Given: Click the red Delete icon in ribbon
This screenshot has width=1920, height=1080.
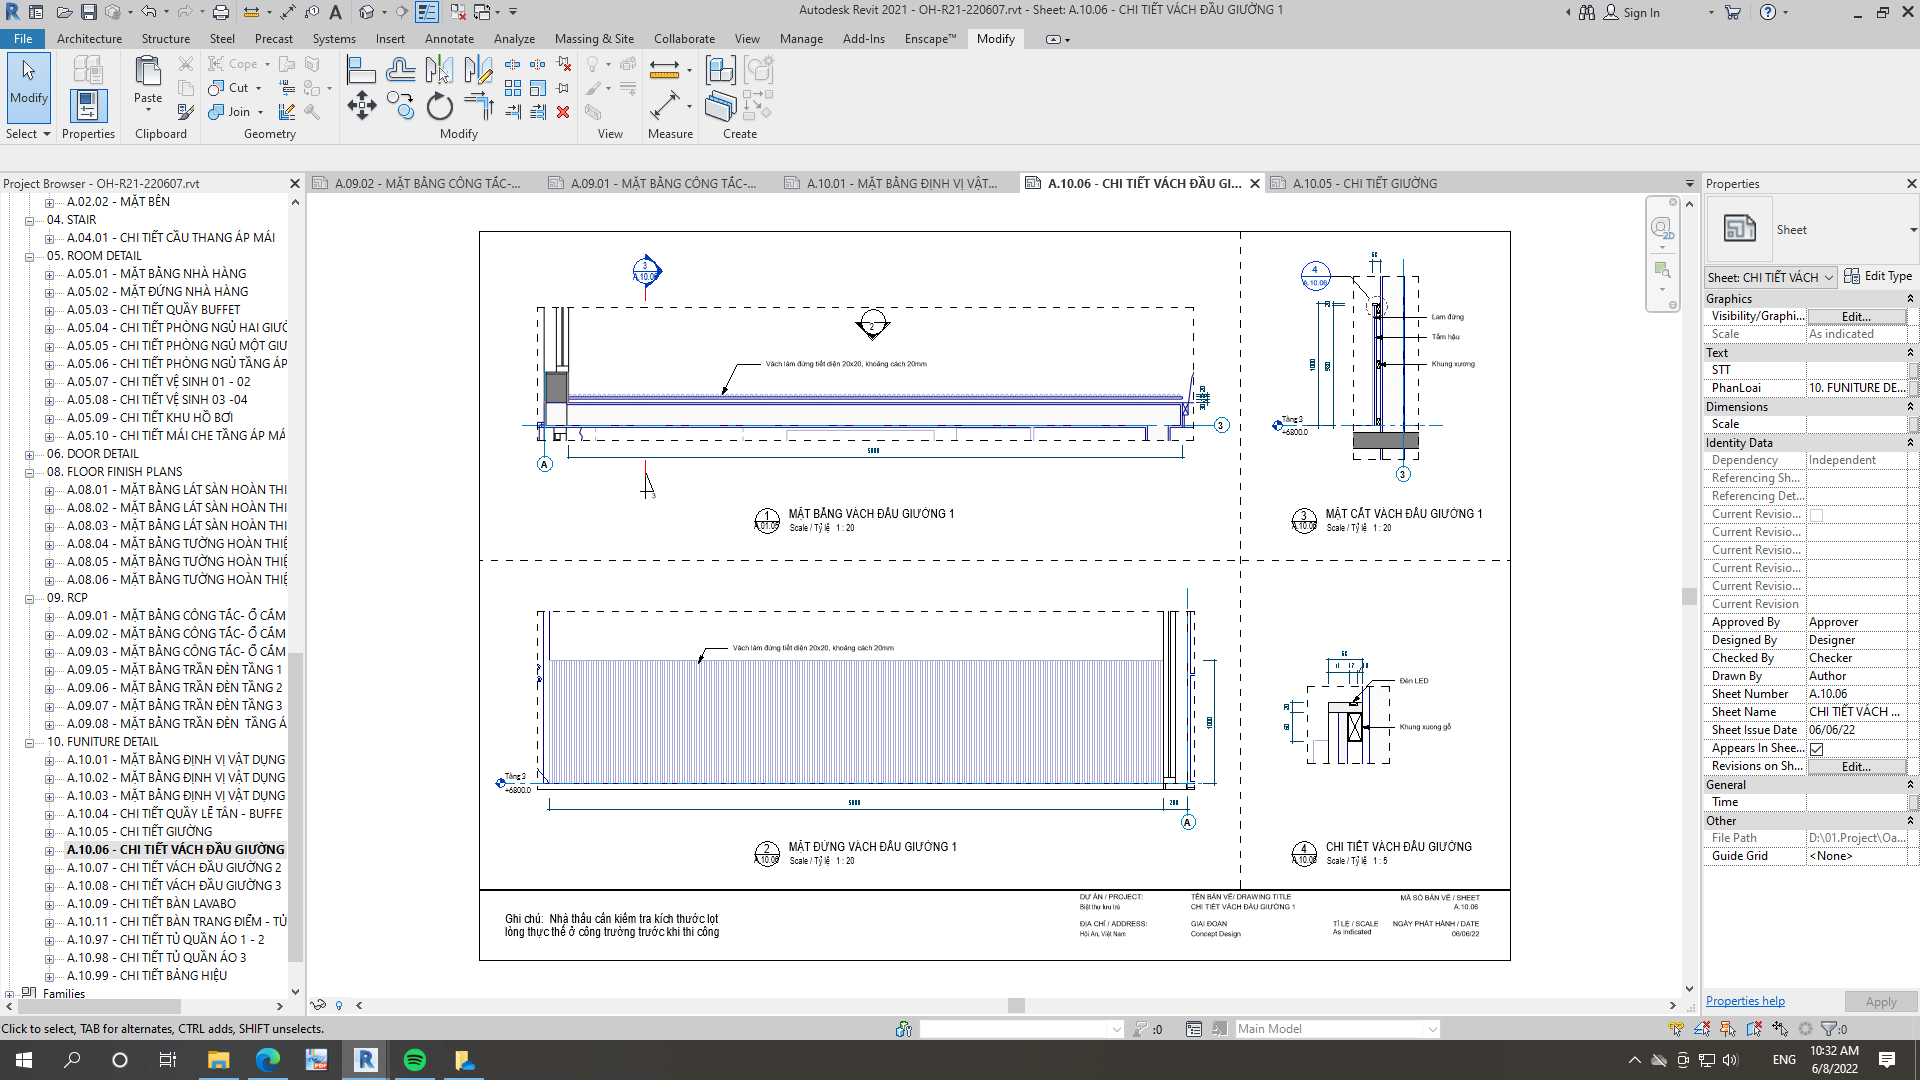Looking at the screenshot, I should point(563,112).
